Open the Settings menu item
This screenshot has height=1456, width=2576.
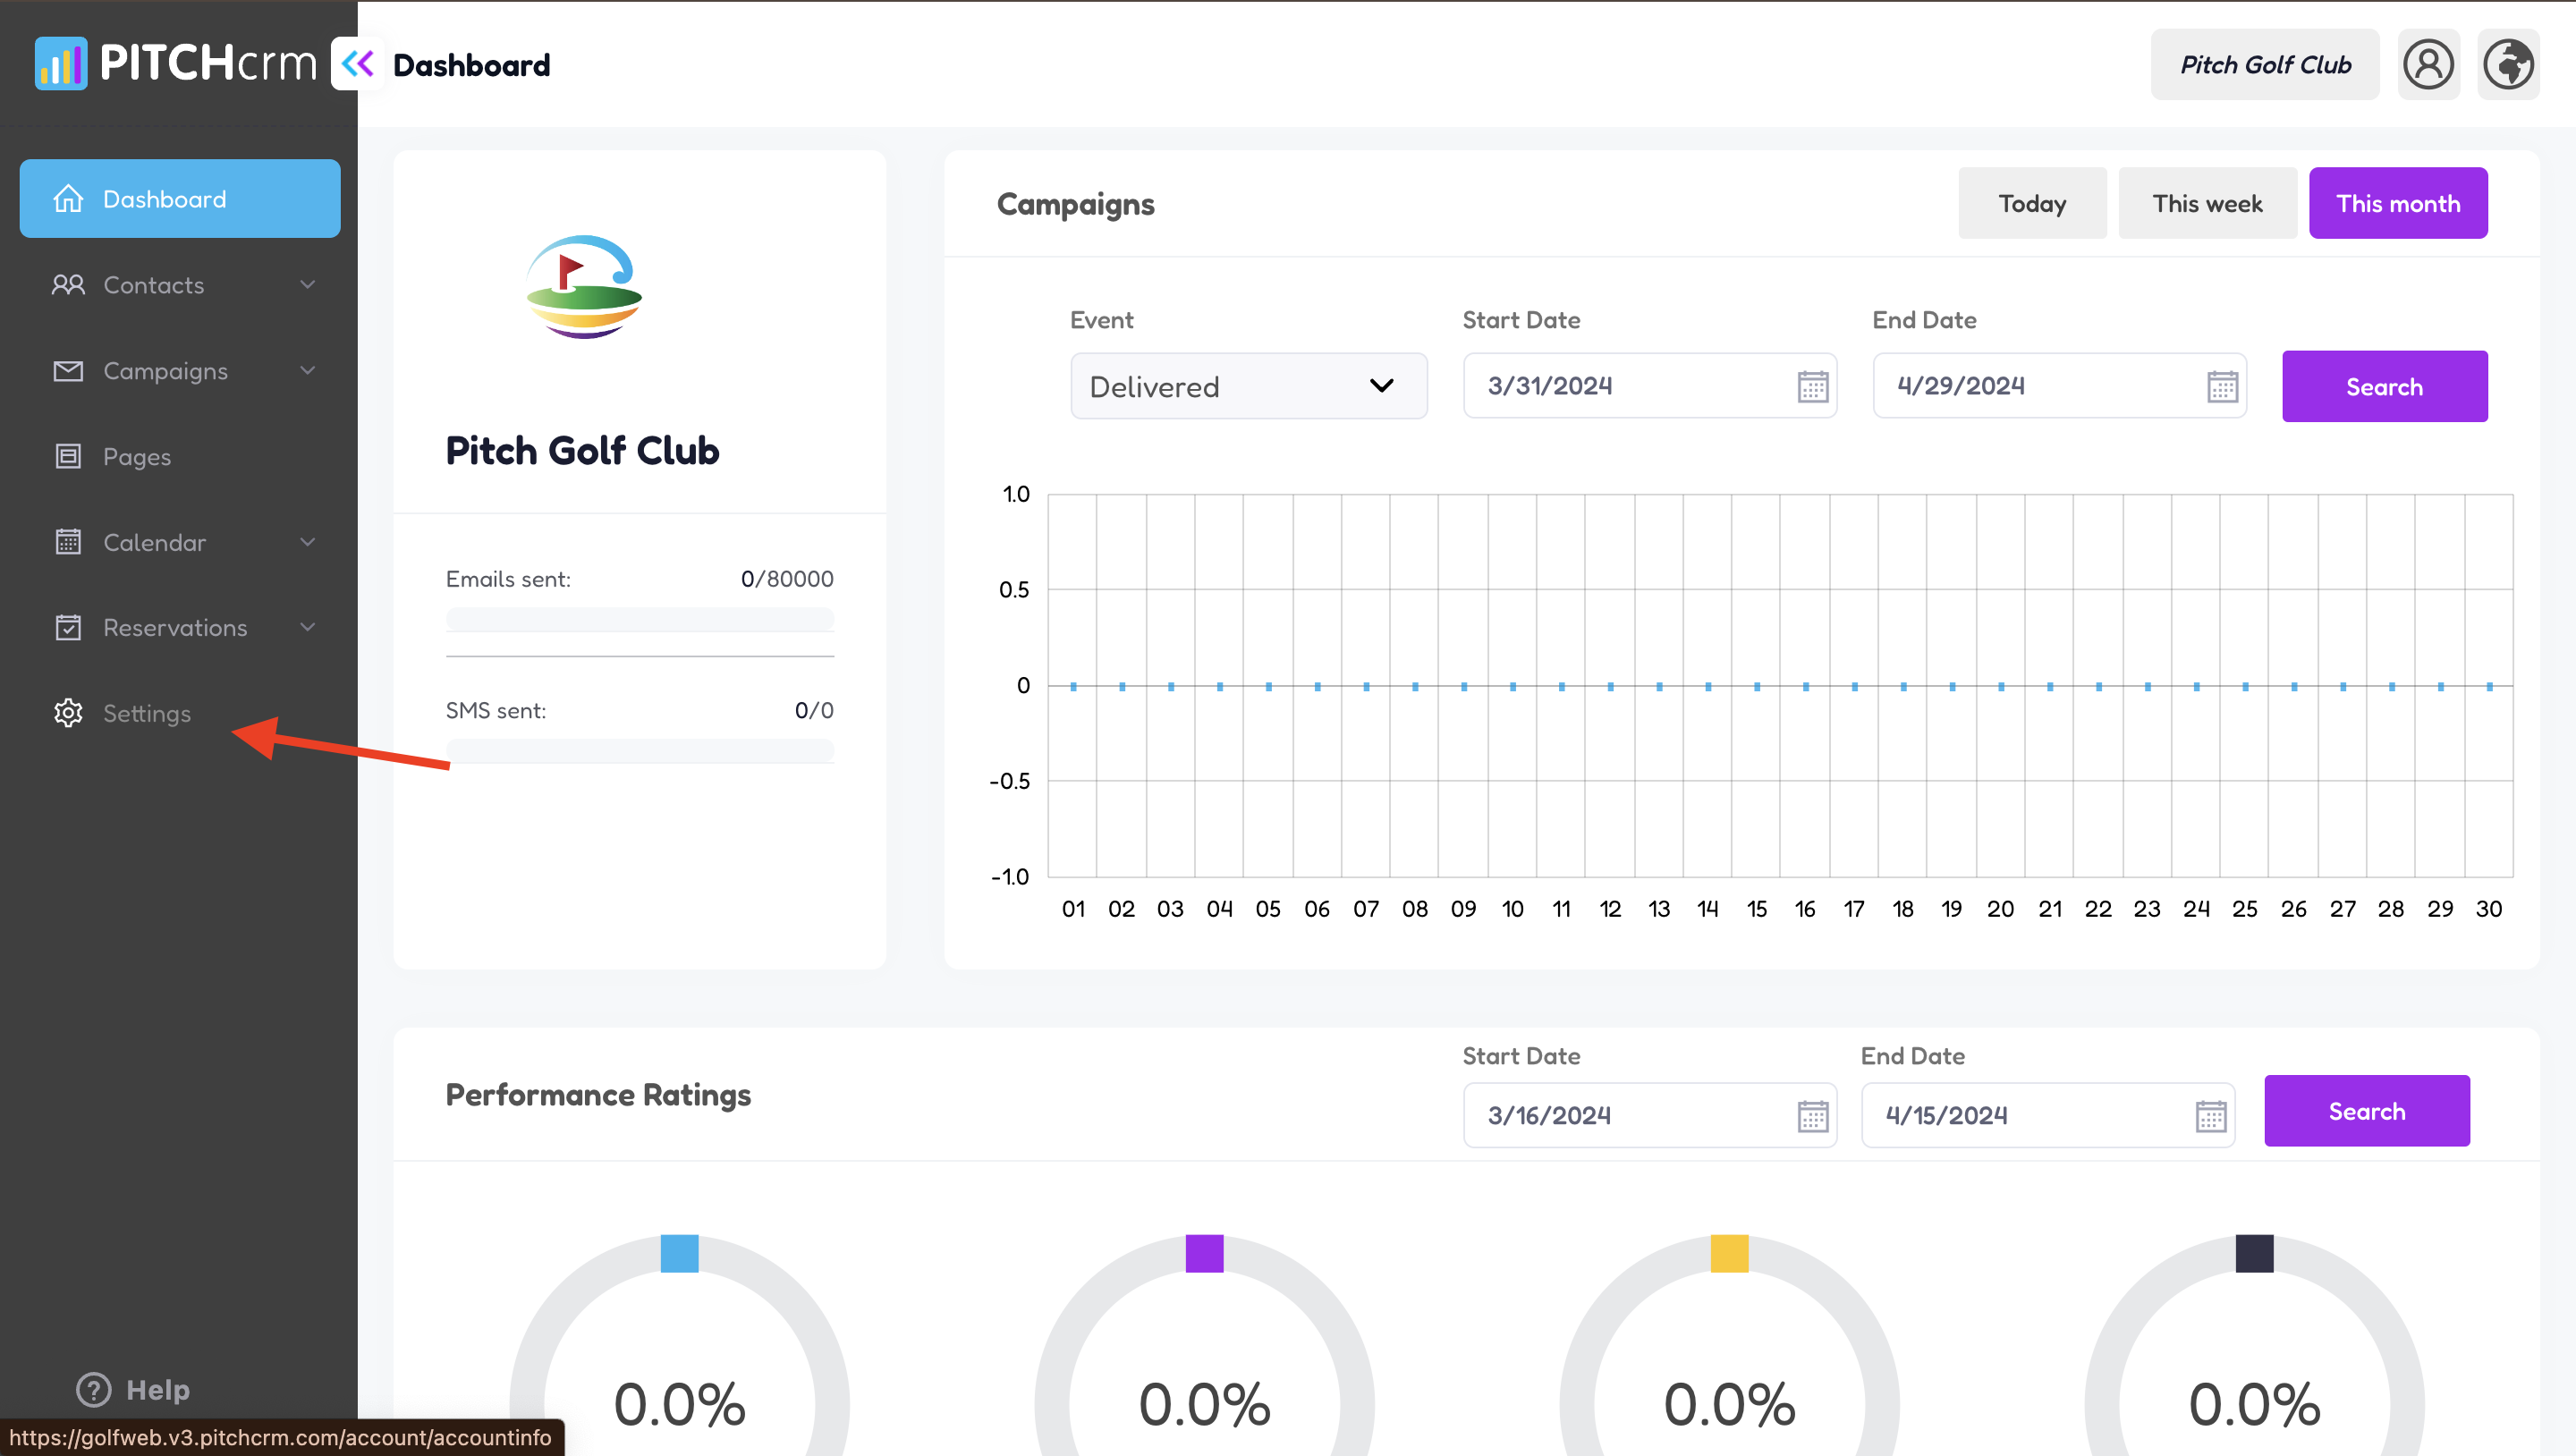pos(180,713)
